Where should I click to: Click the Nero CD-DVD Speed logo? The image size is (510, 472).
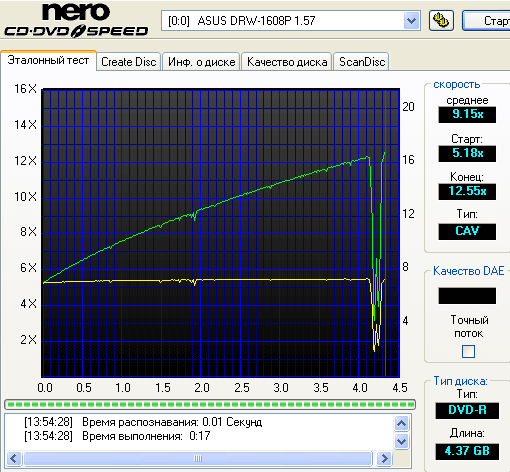pyautogui.click(x=76, y=20)
